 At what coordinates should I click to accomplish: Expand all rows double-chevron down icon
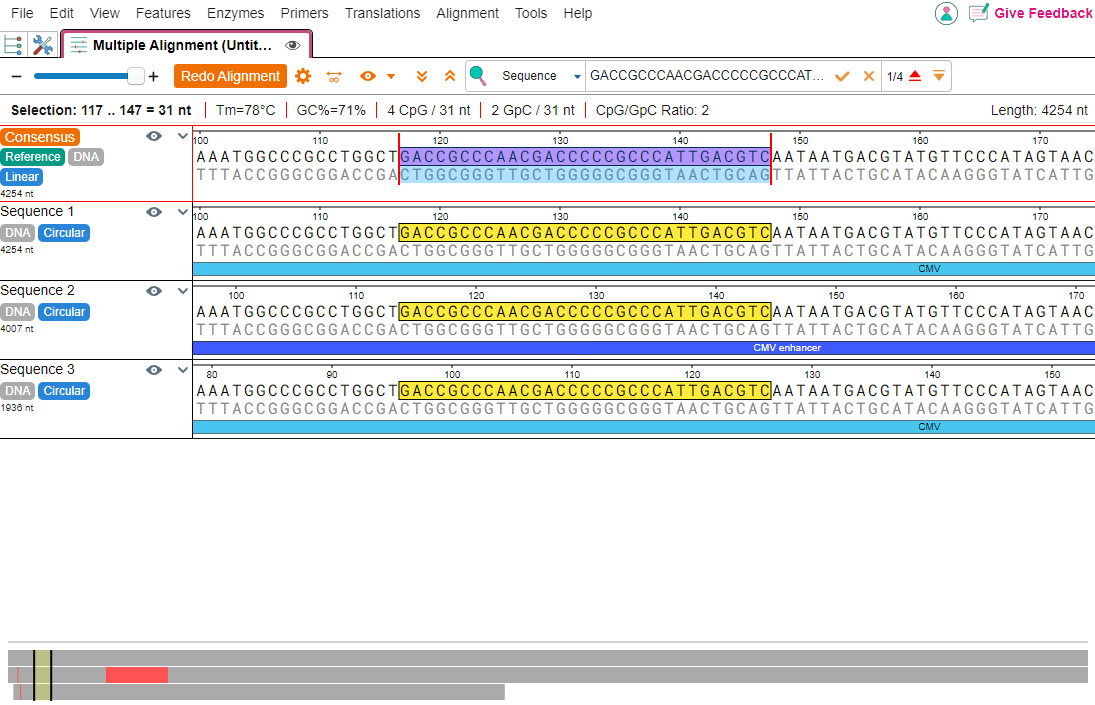[x=422, y=76]
